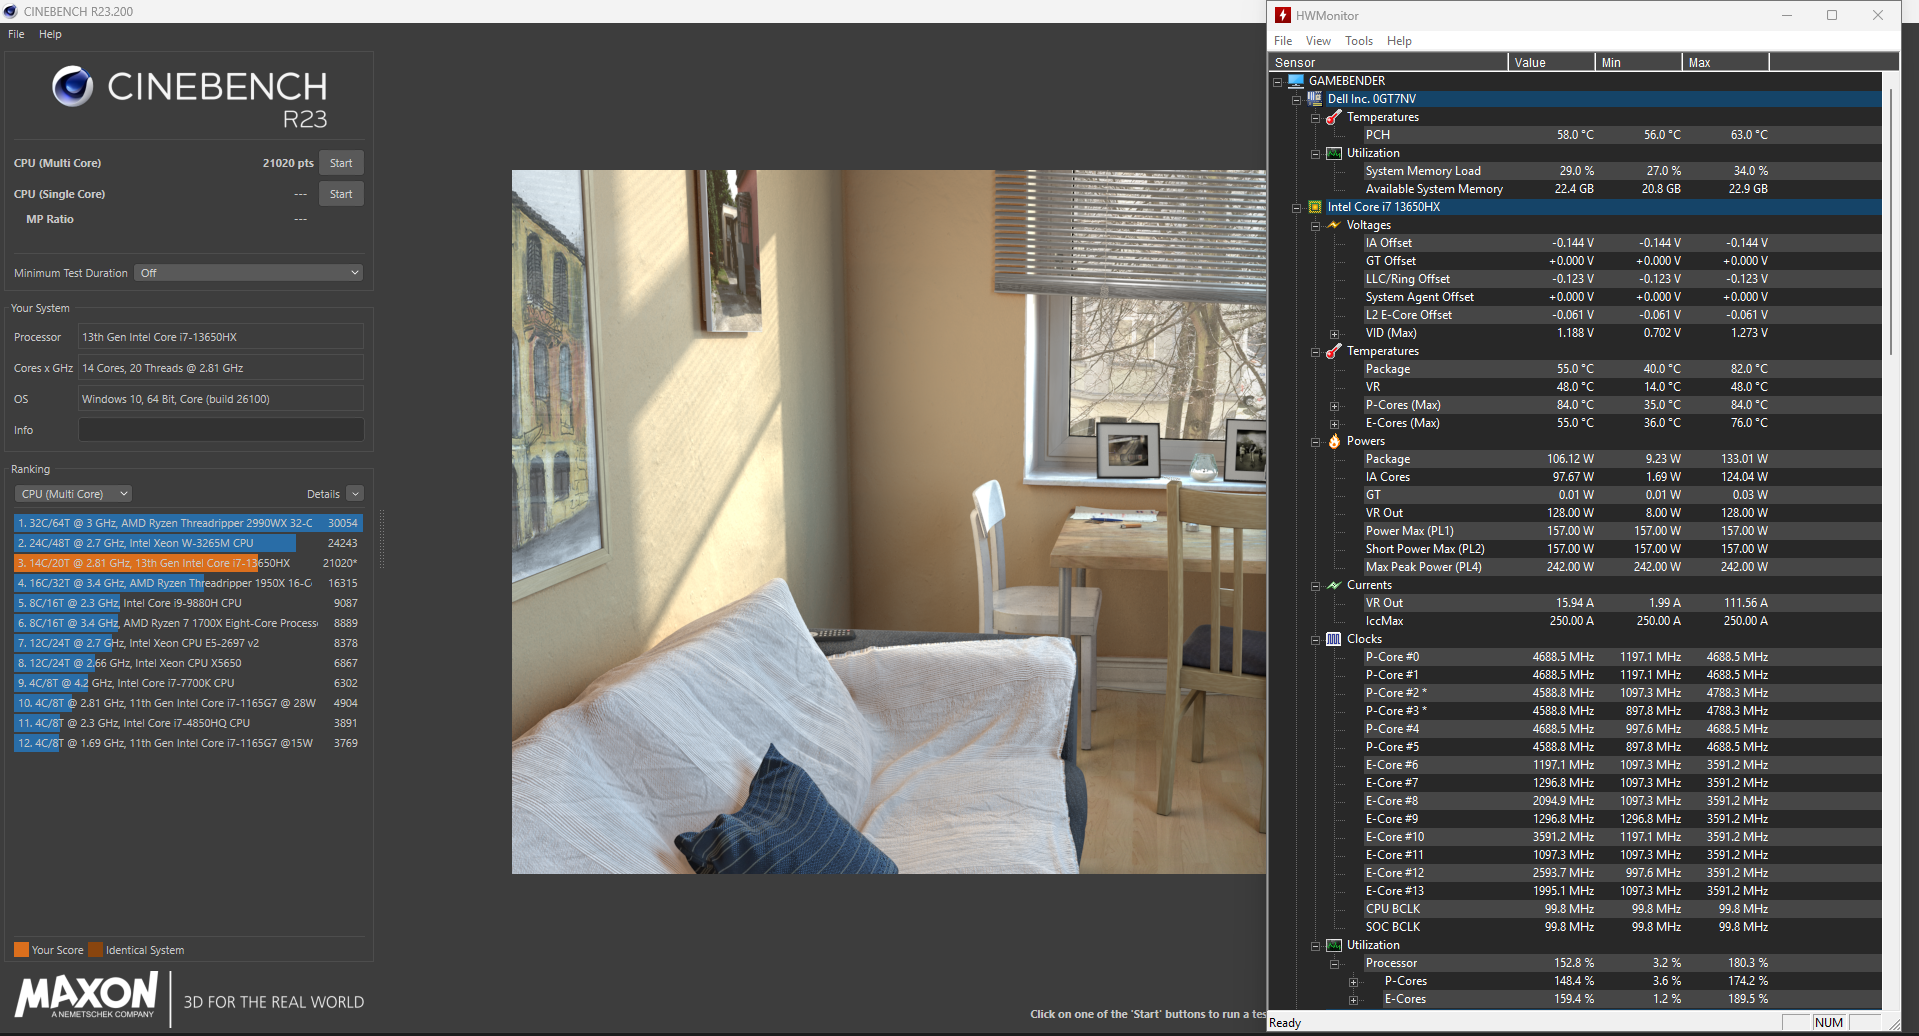Viewport: 1919px width, 1036px height.
Task: Select the Intel Xeon W-3265M ranking row
Action: [x=188, y=543]
